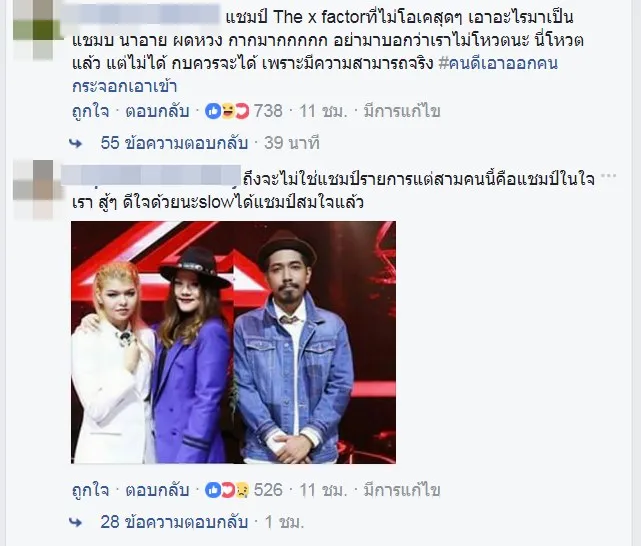641x546 pixels.
Task: Open first commenter's blurred profile picture
Action: point(37,29)
